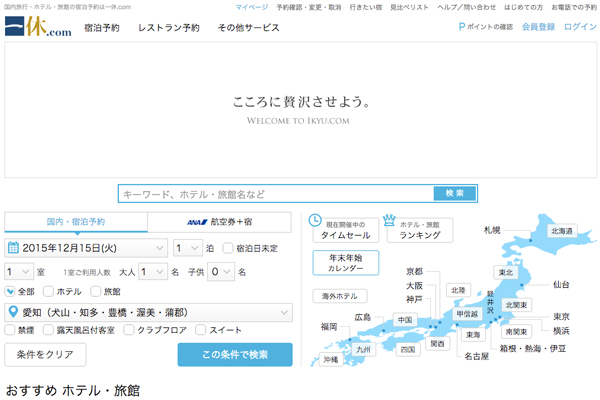Click the Ikyu.com logo
The height and width of the screenshot is (400, 600).
point(38,27)
